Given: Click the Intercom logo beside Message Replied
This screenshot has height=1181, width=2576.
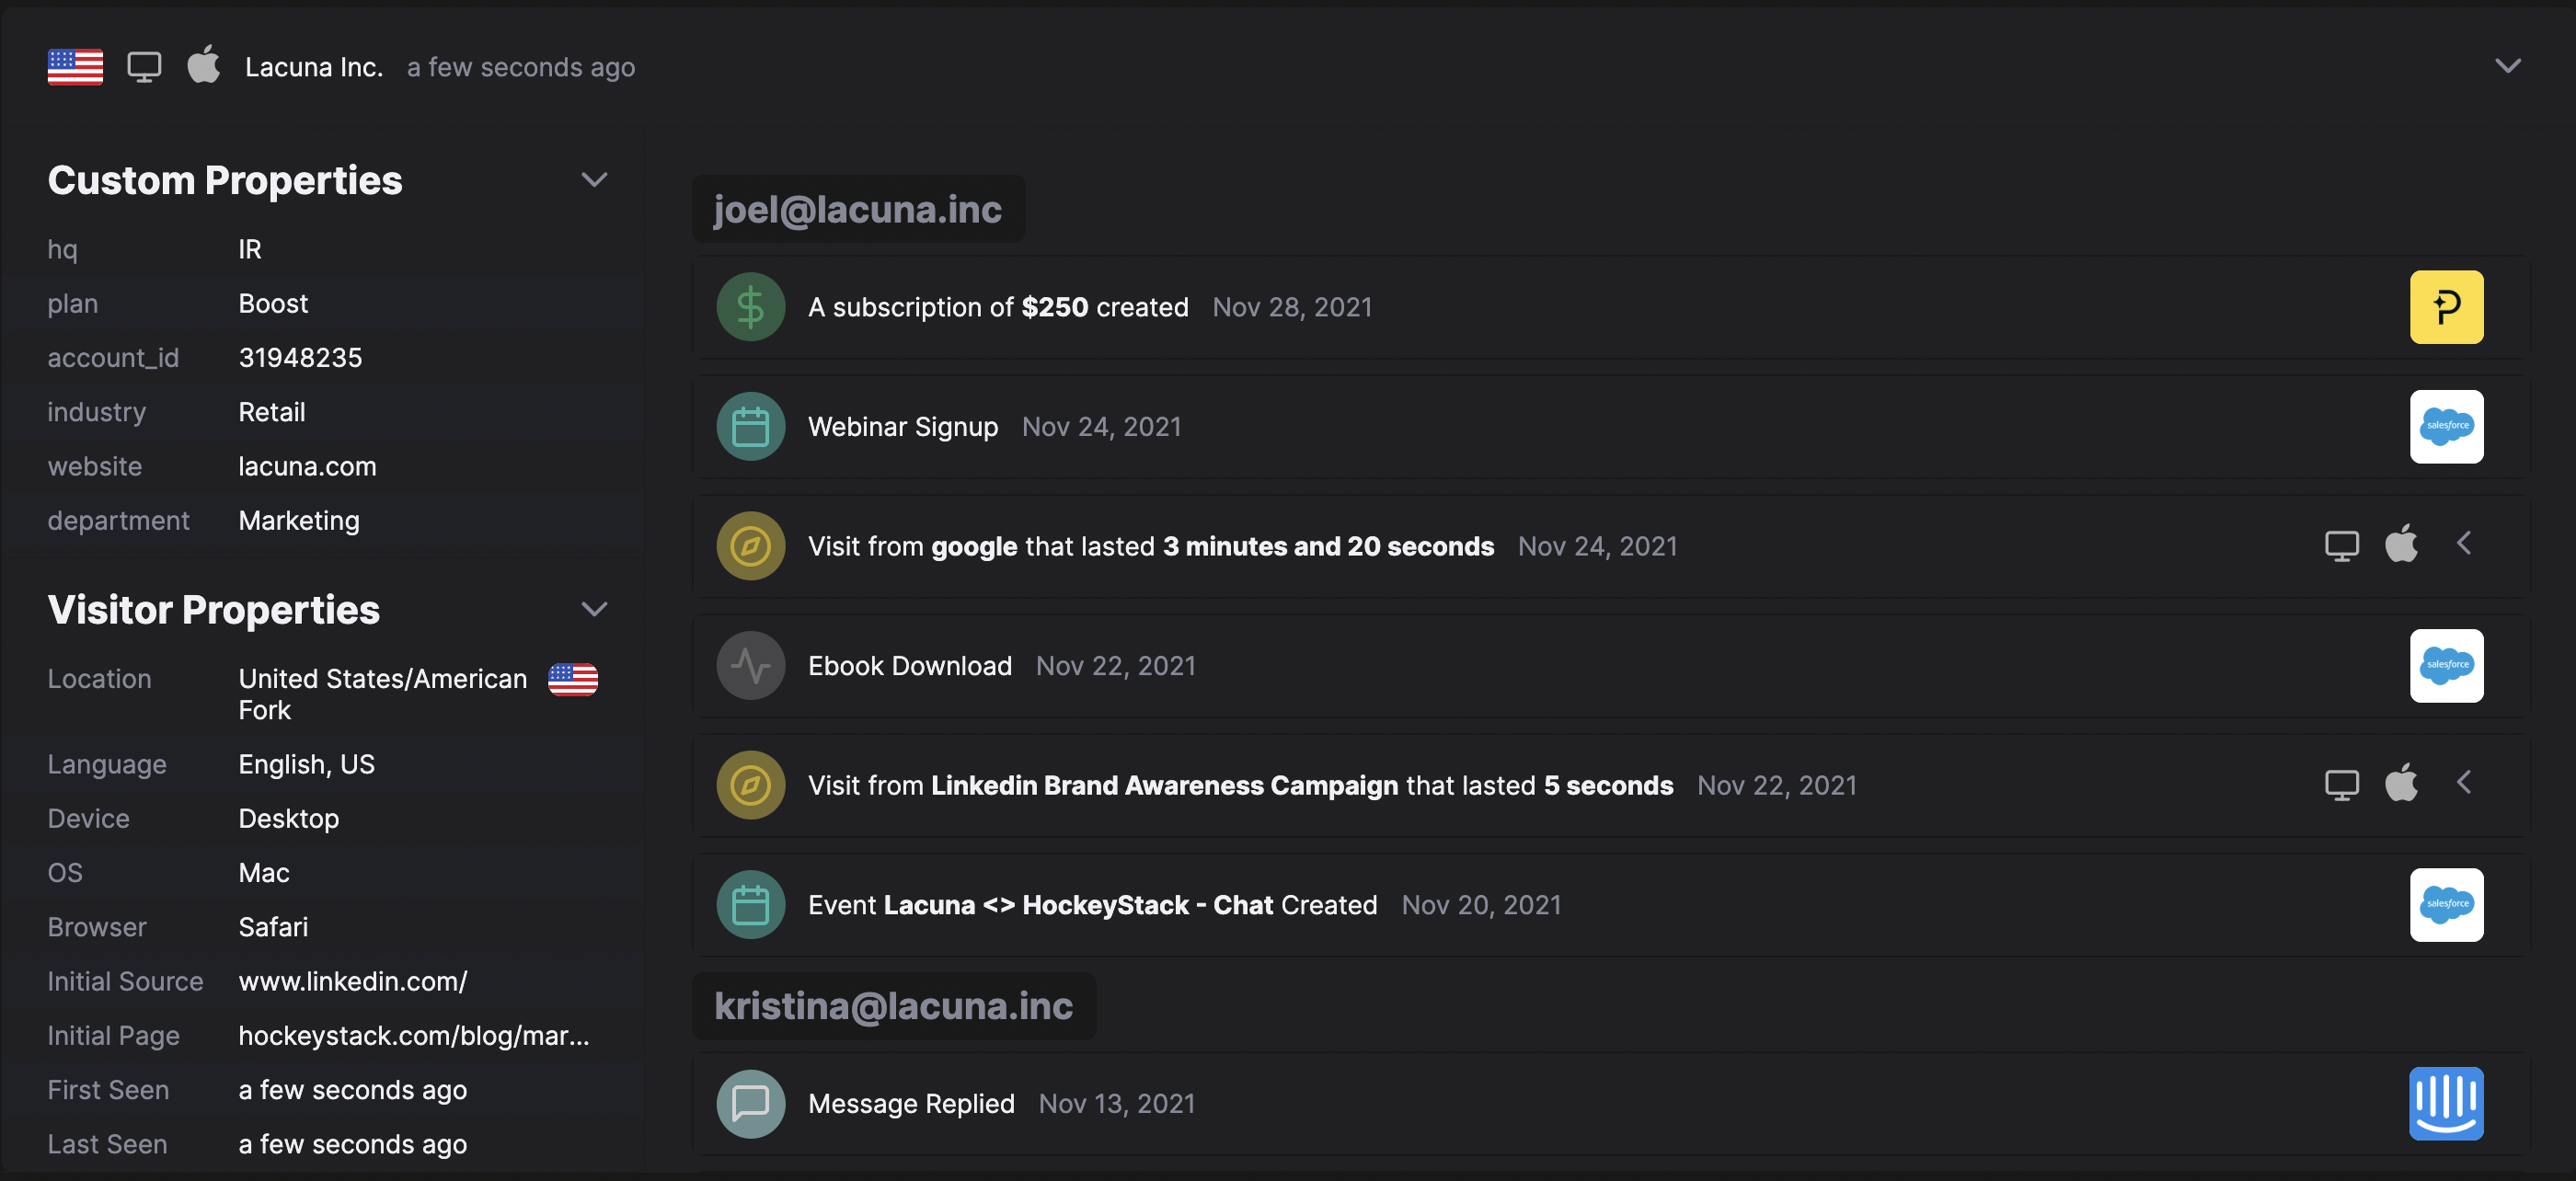Looking at the screenshot, I should [2445, 1104].
